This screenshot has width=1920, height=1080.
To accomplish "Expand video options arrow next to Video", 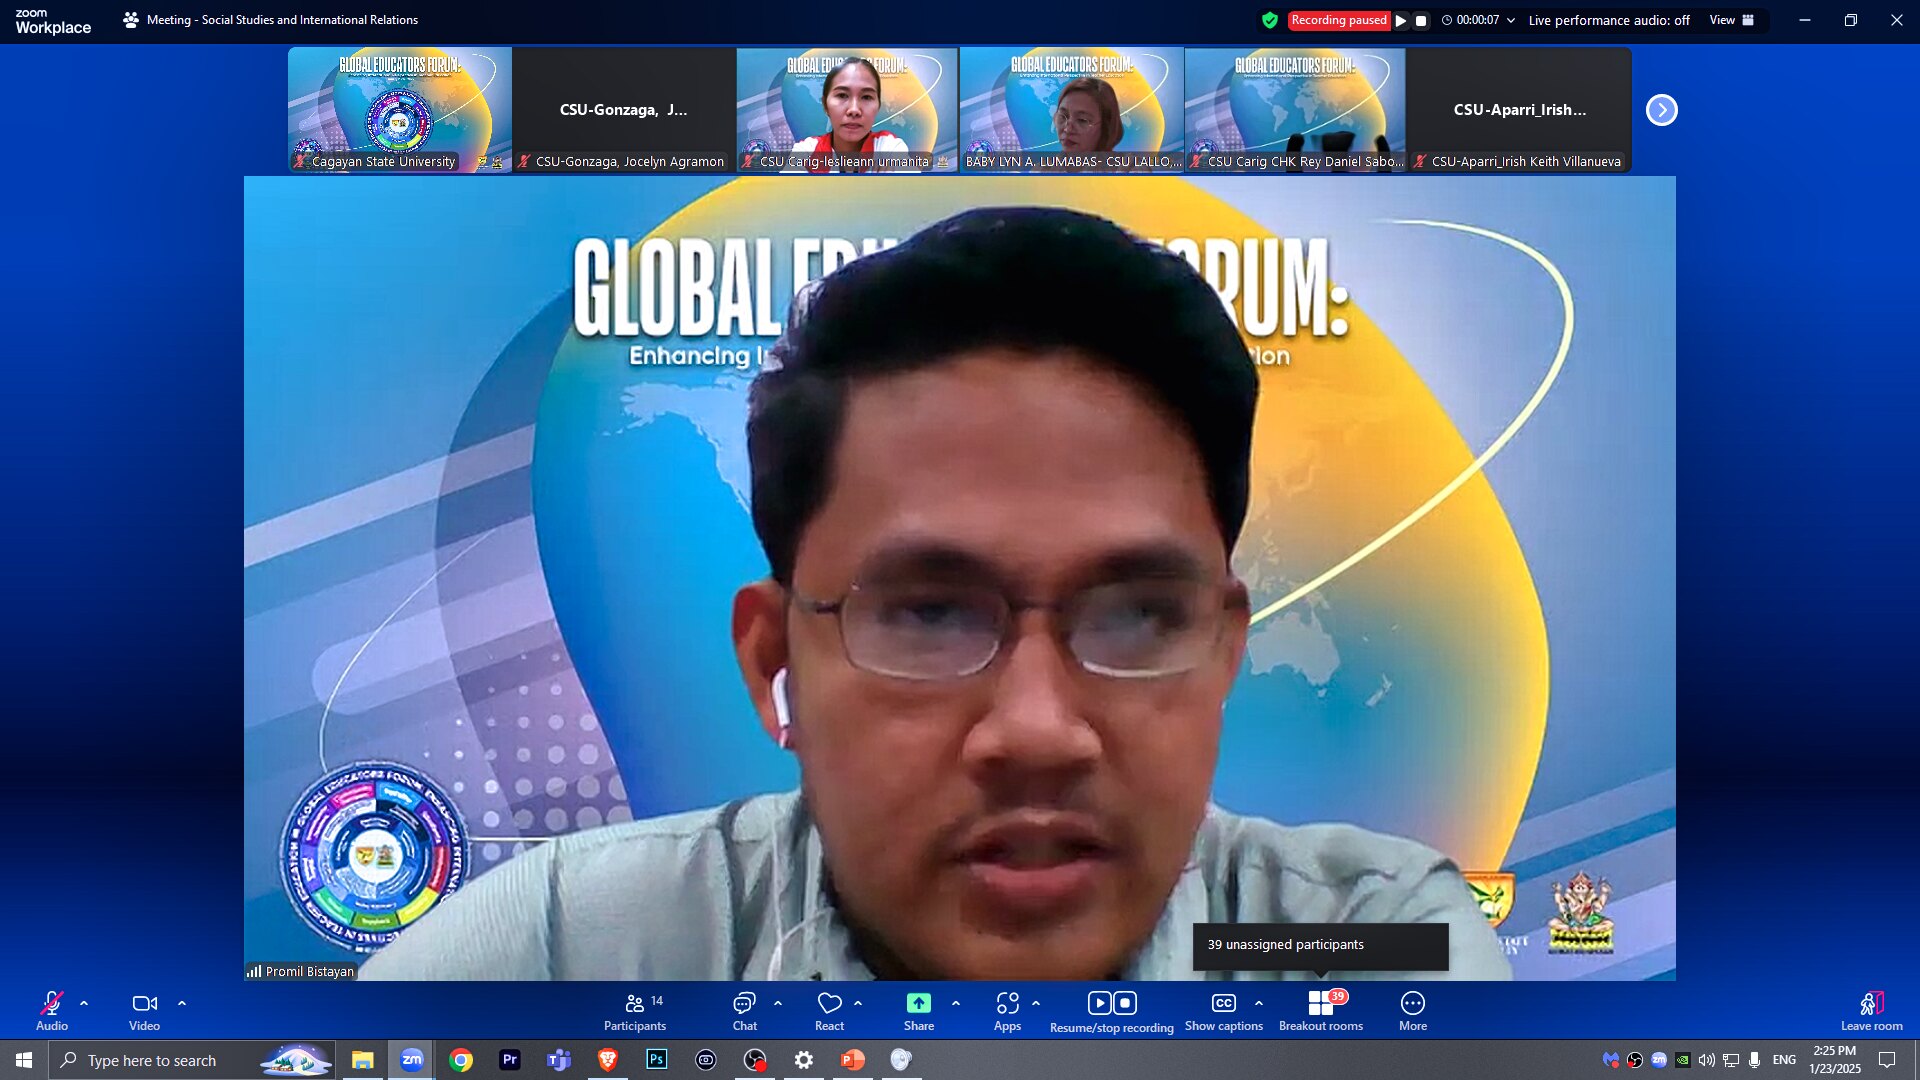I will click(182, 1003).
